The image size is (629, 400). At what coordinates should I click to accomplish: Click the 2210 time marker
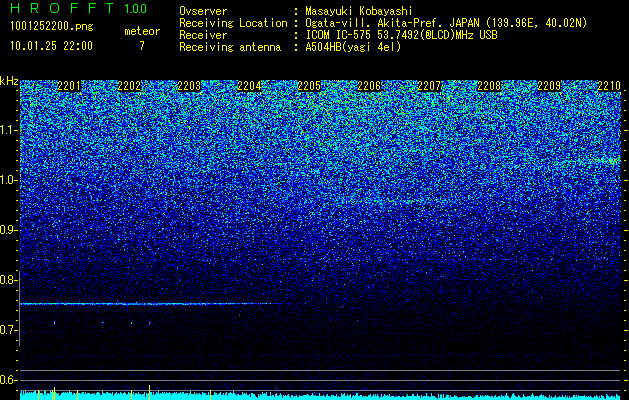(609, 86)
